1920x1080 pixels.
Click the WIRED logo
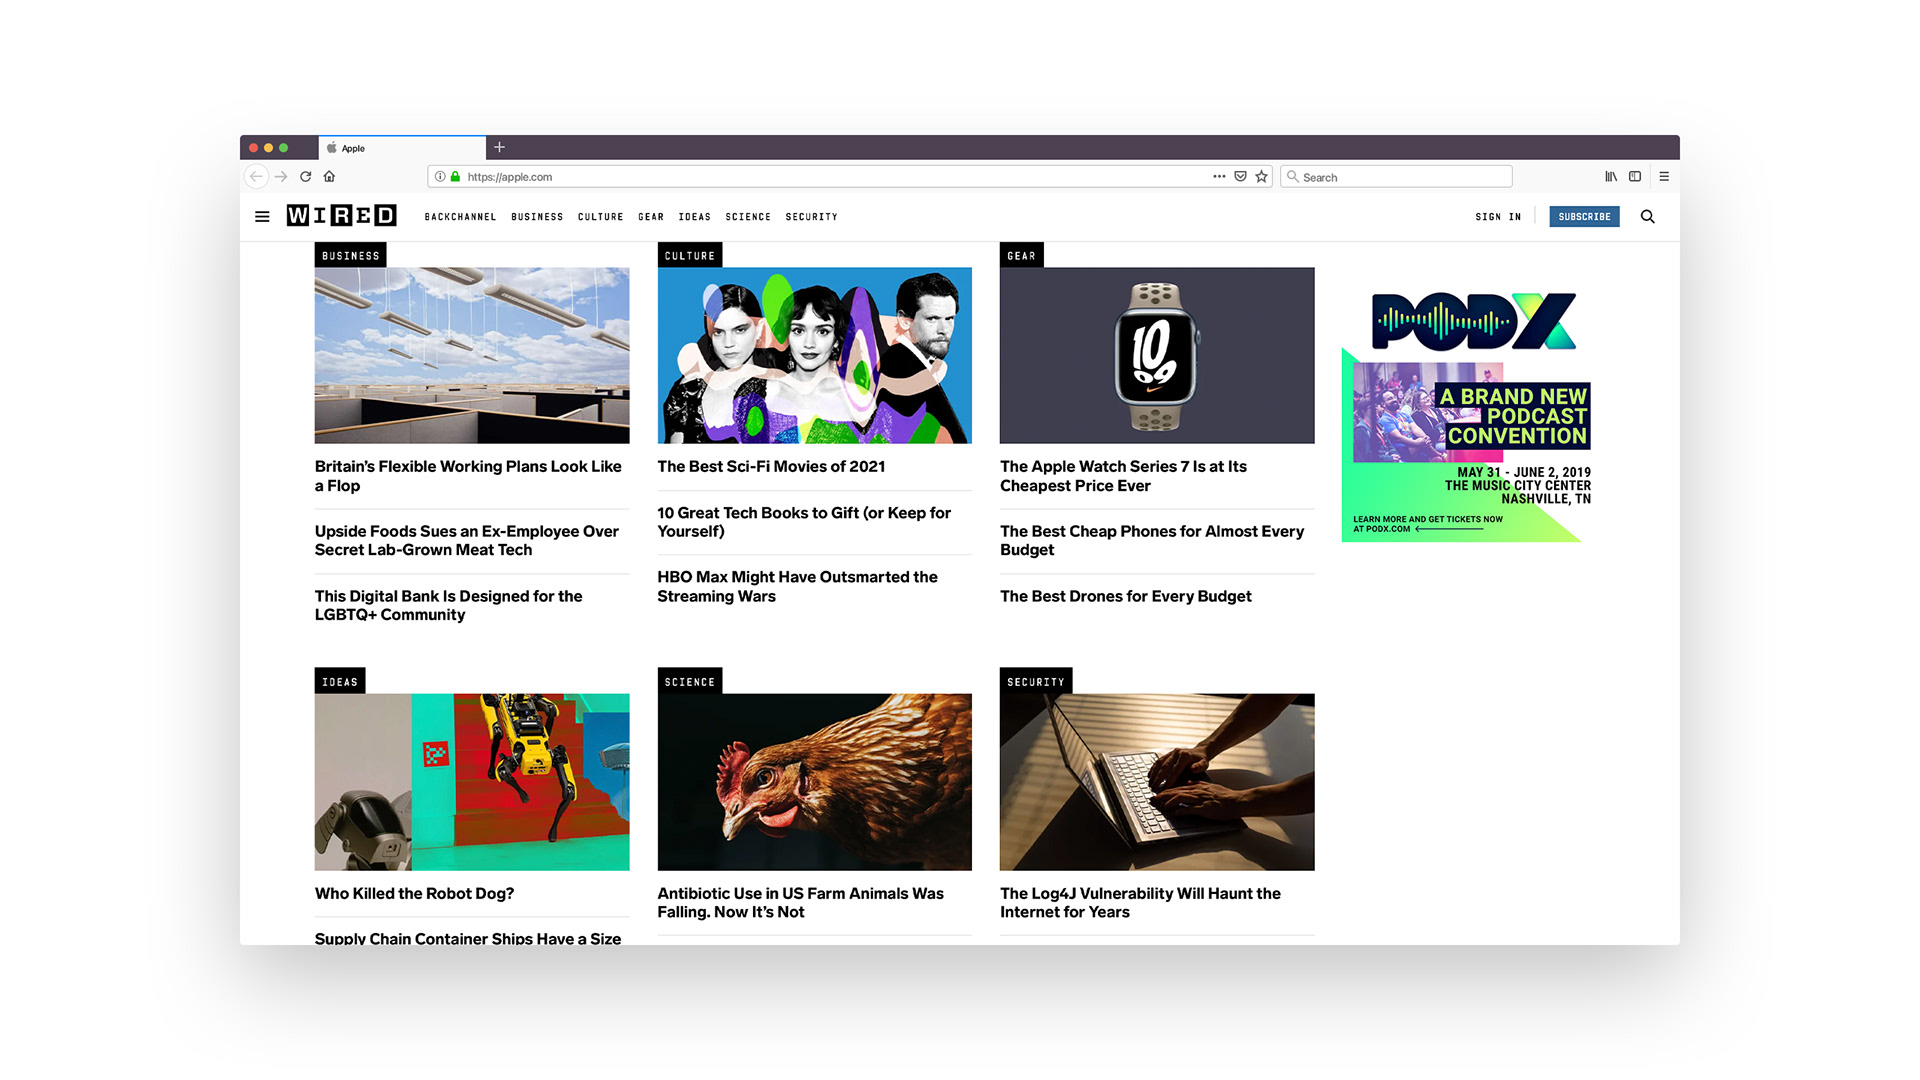tap(341, 216)
